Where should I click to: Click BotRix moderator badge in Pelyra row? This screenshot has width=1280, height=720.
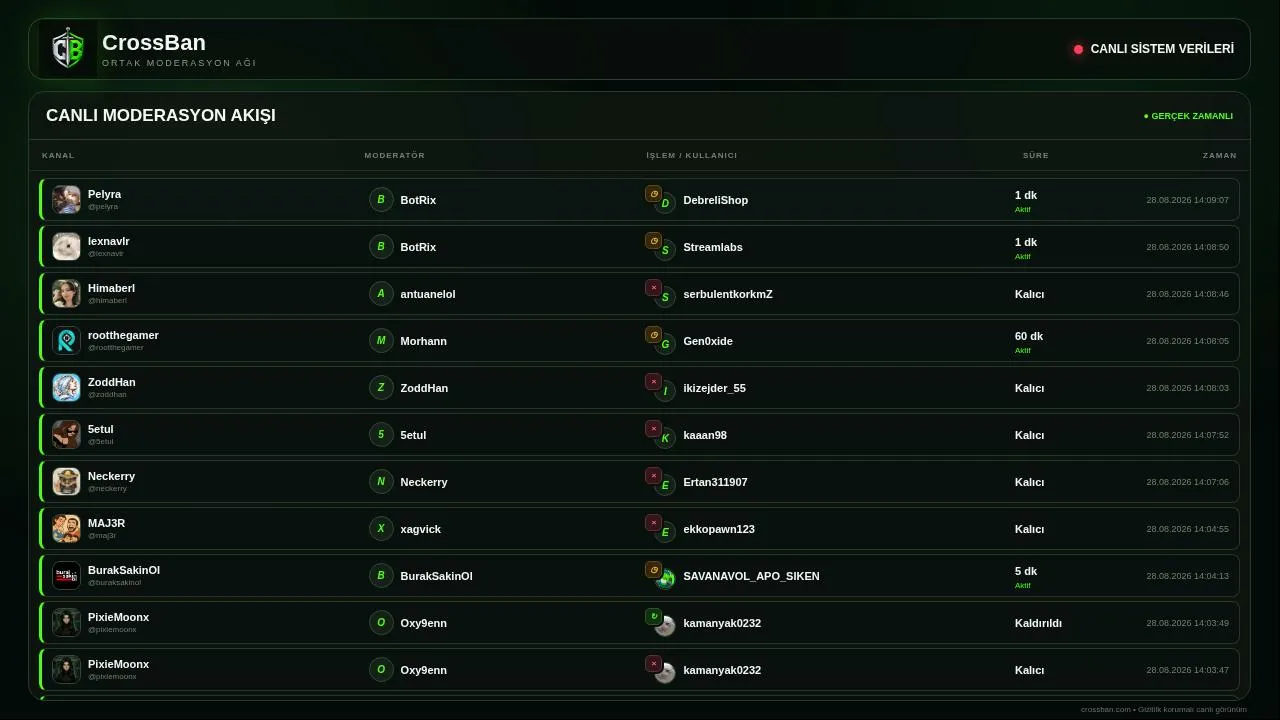coord(381,199)
